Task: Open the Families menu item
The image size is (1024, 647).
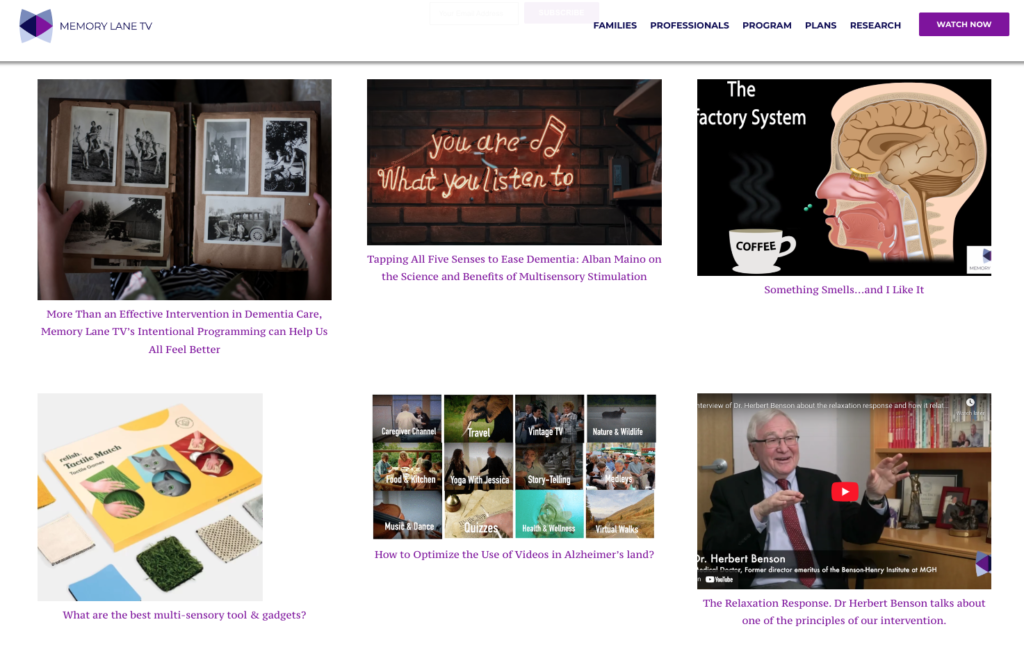Action: (x=615, y=25)
